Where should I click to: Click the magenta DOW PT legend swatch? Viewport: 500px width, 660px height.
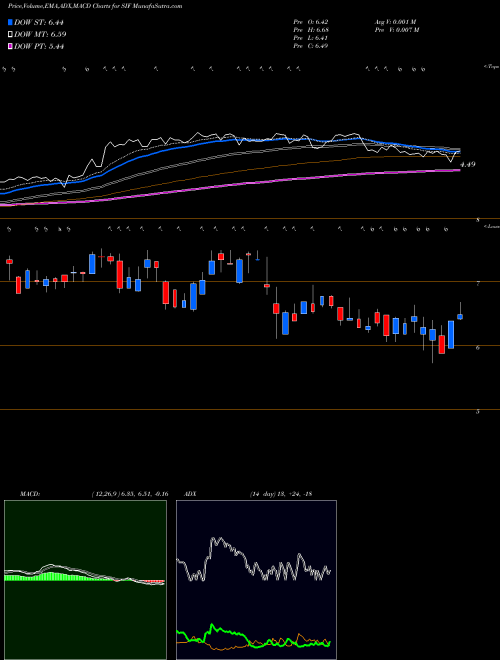tap(10, 46)
